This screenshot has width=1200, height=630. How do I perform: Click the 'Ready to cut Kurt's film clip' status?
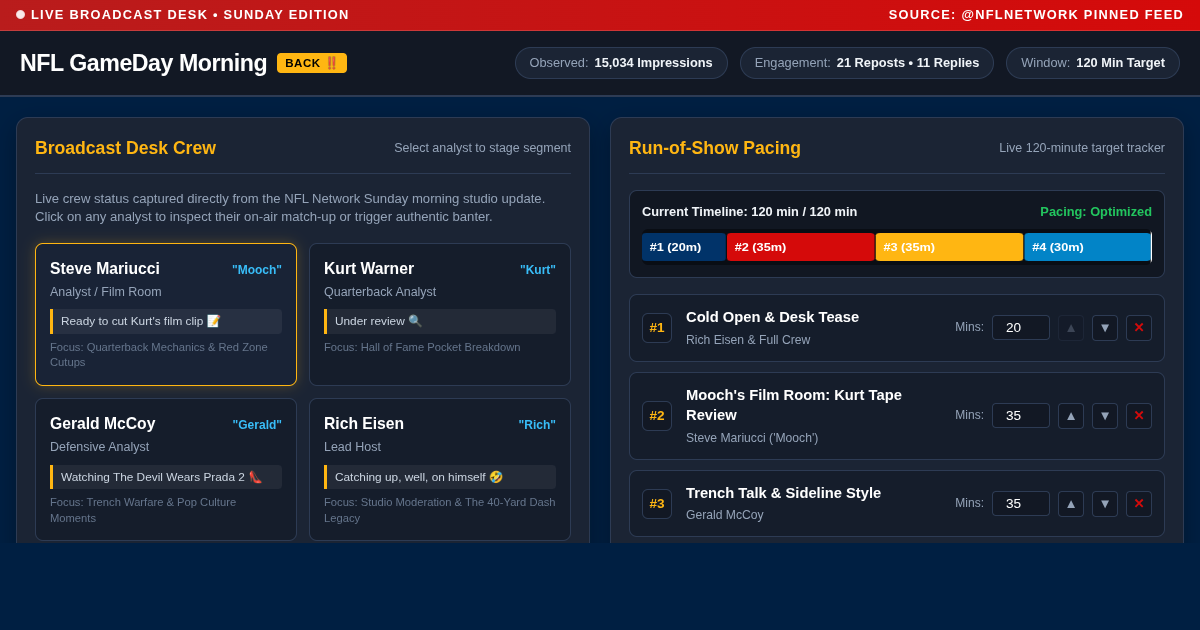[166, 321]
